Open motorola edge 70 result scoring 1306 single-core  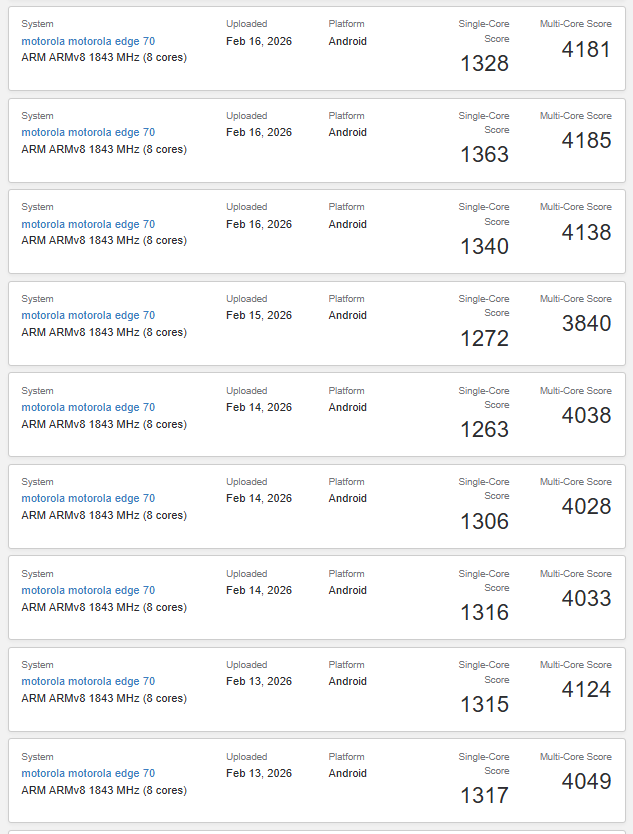coord(88,499)
